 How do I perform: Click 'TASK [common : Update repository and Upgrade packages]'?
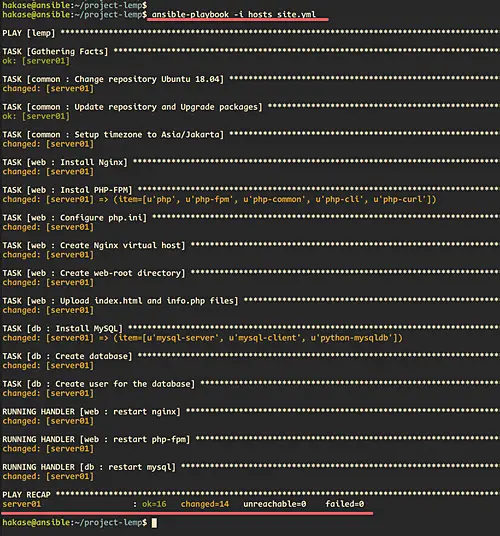pyautogui.click(x=132, y=107)
